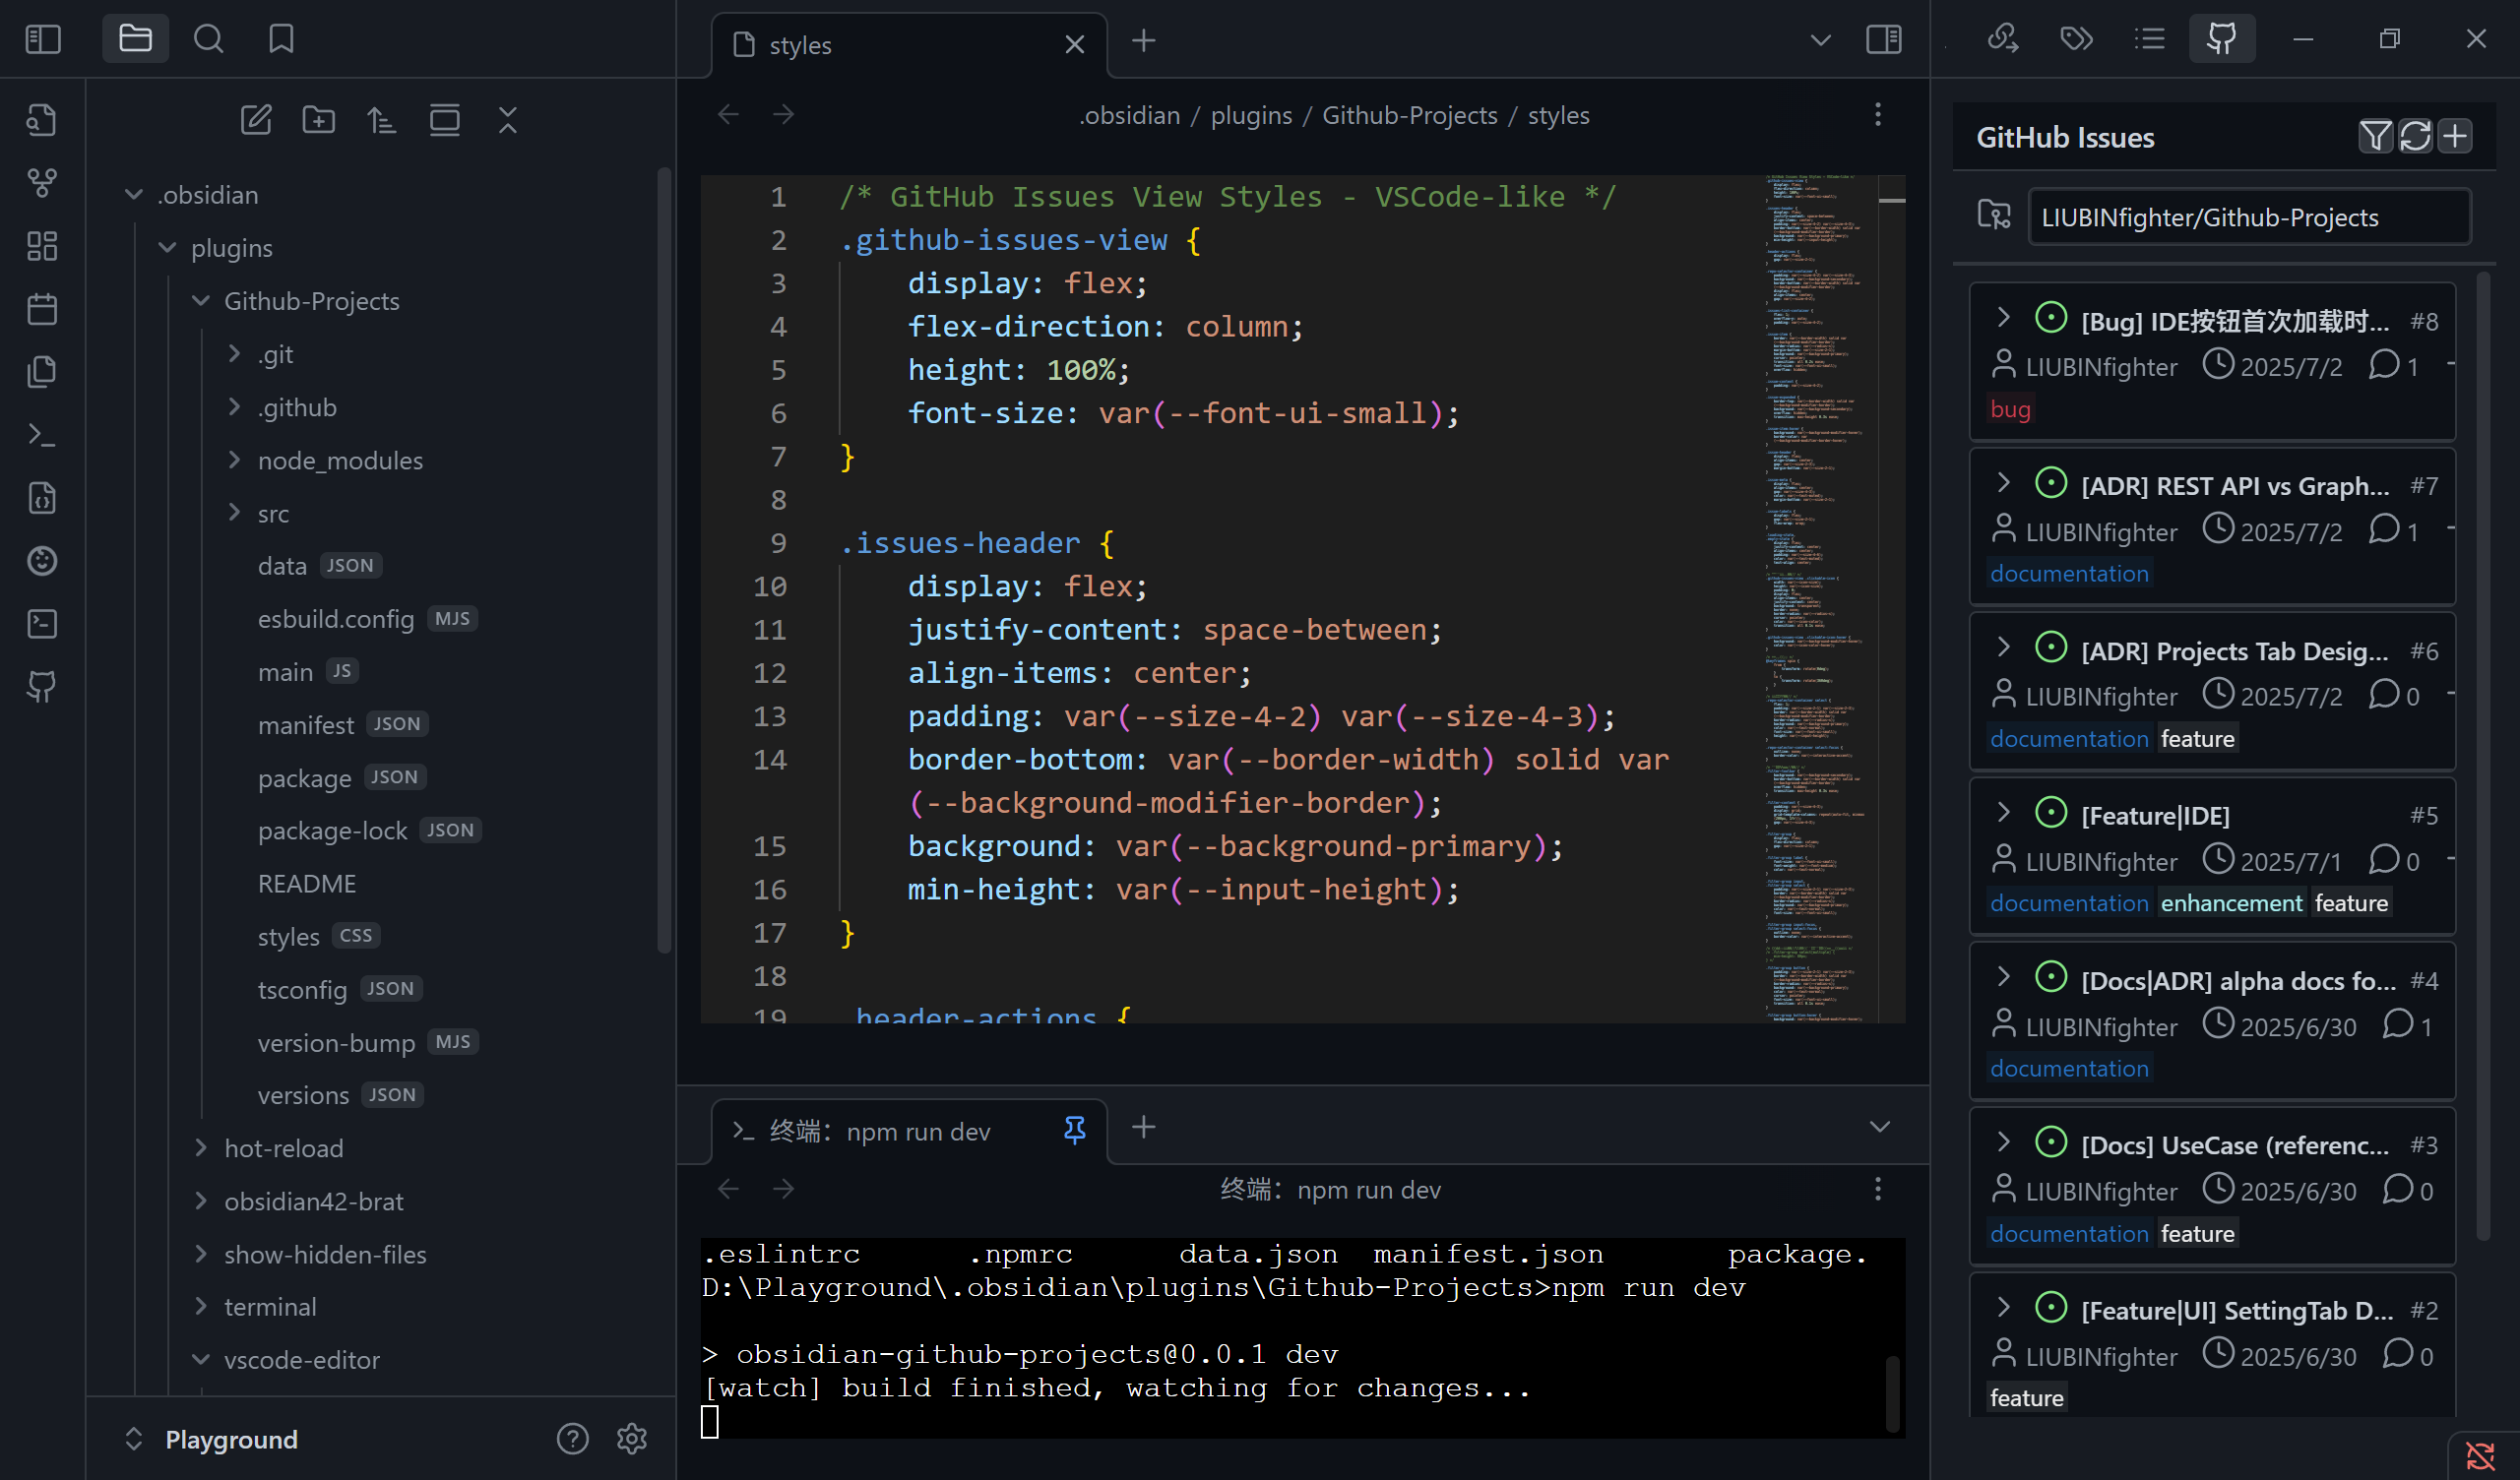Toggle the right sidebar panel
The image size is (2520, 1480).
click(1884, 40)
